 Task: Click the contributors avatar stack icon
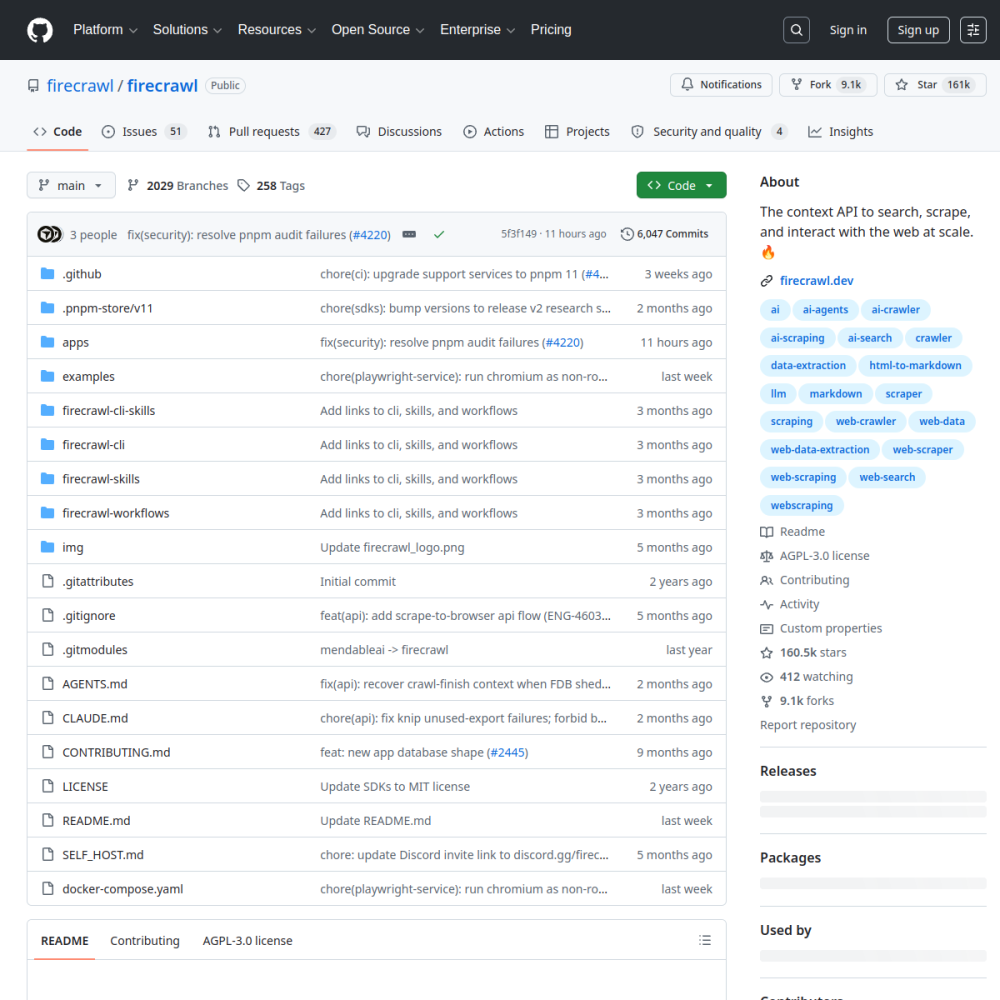tap(50, 234)
